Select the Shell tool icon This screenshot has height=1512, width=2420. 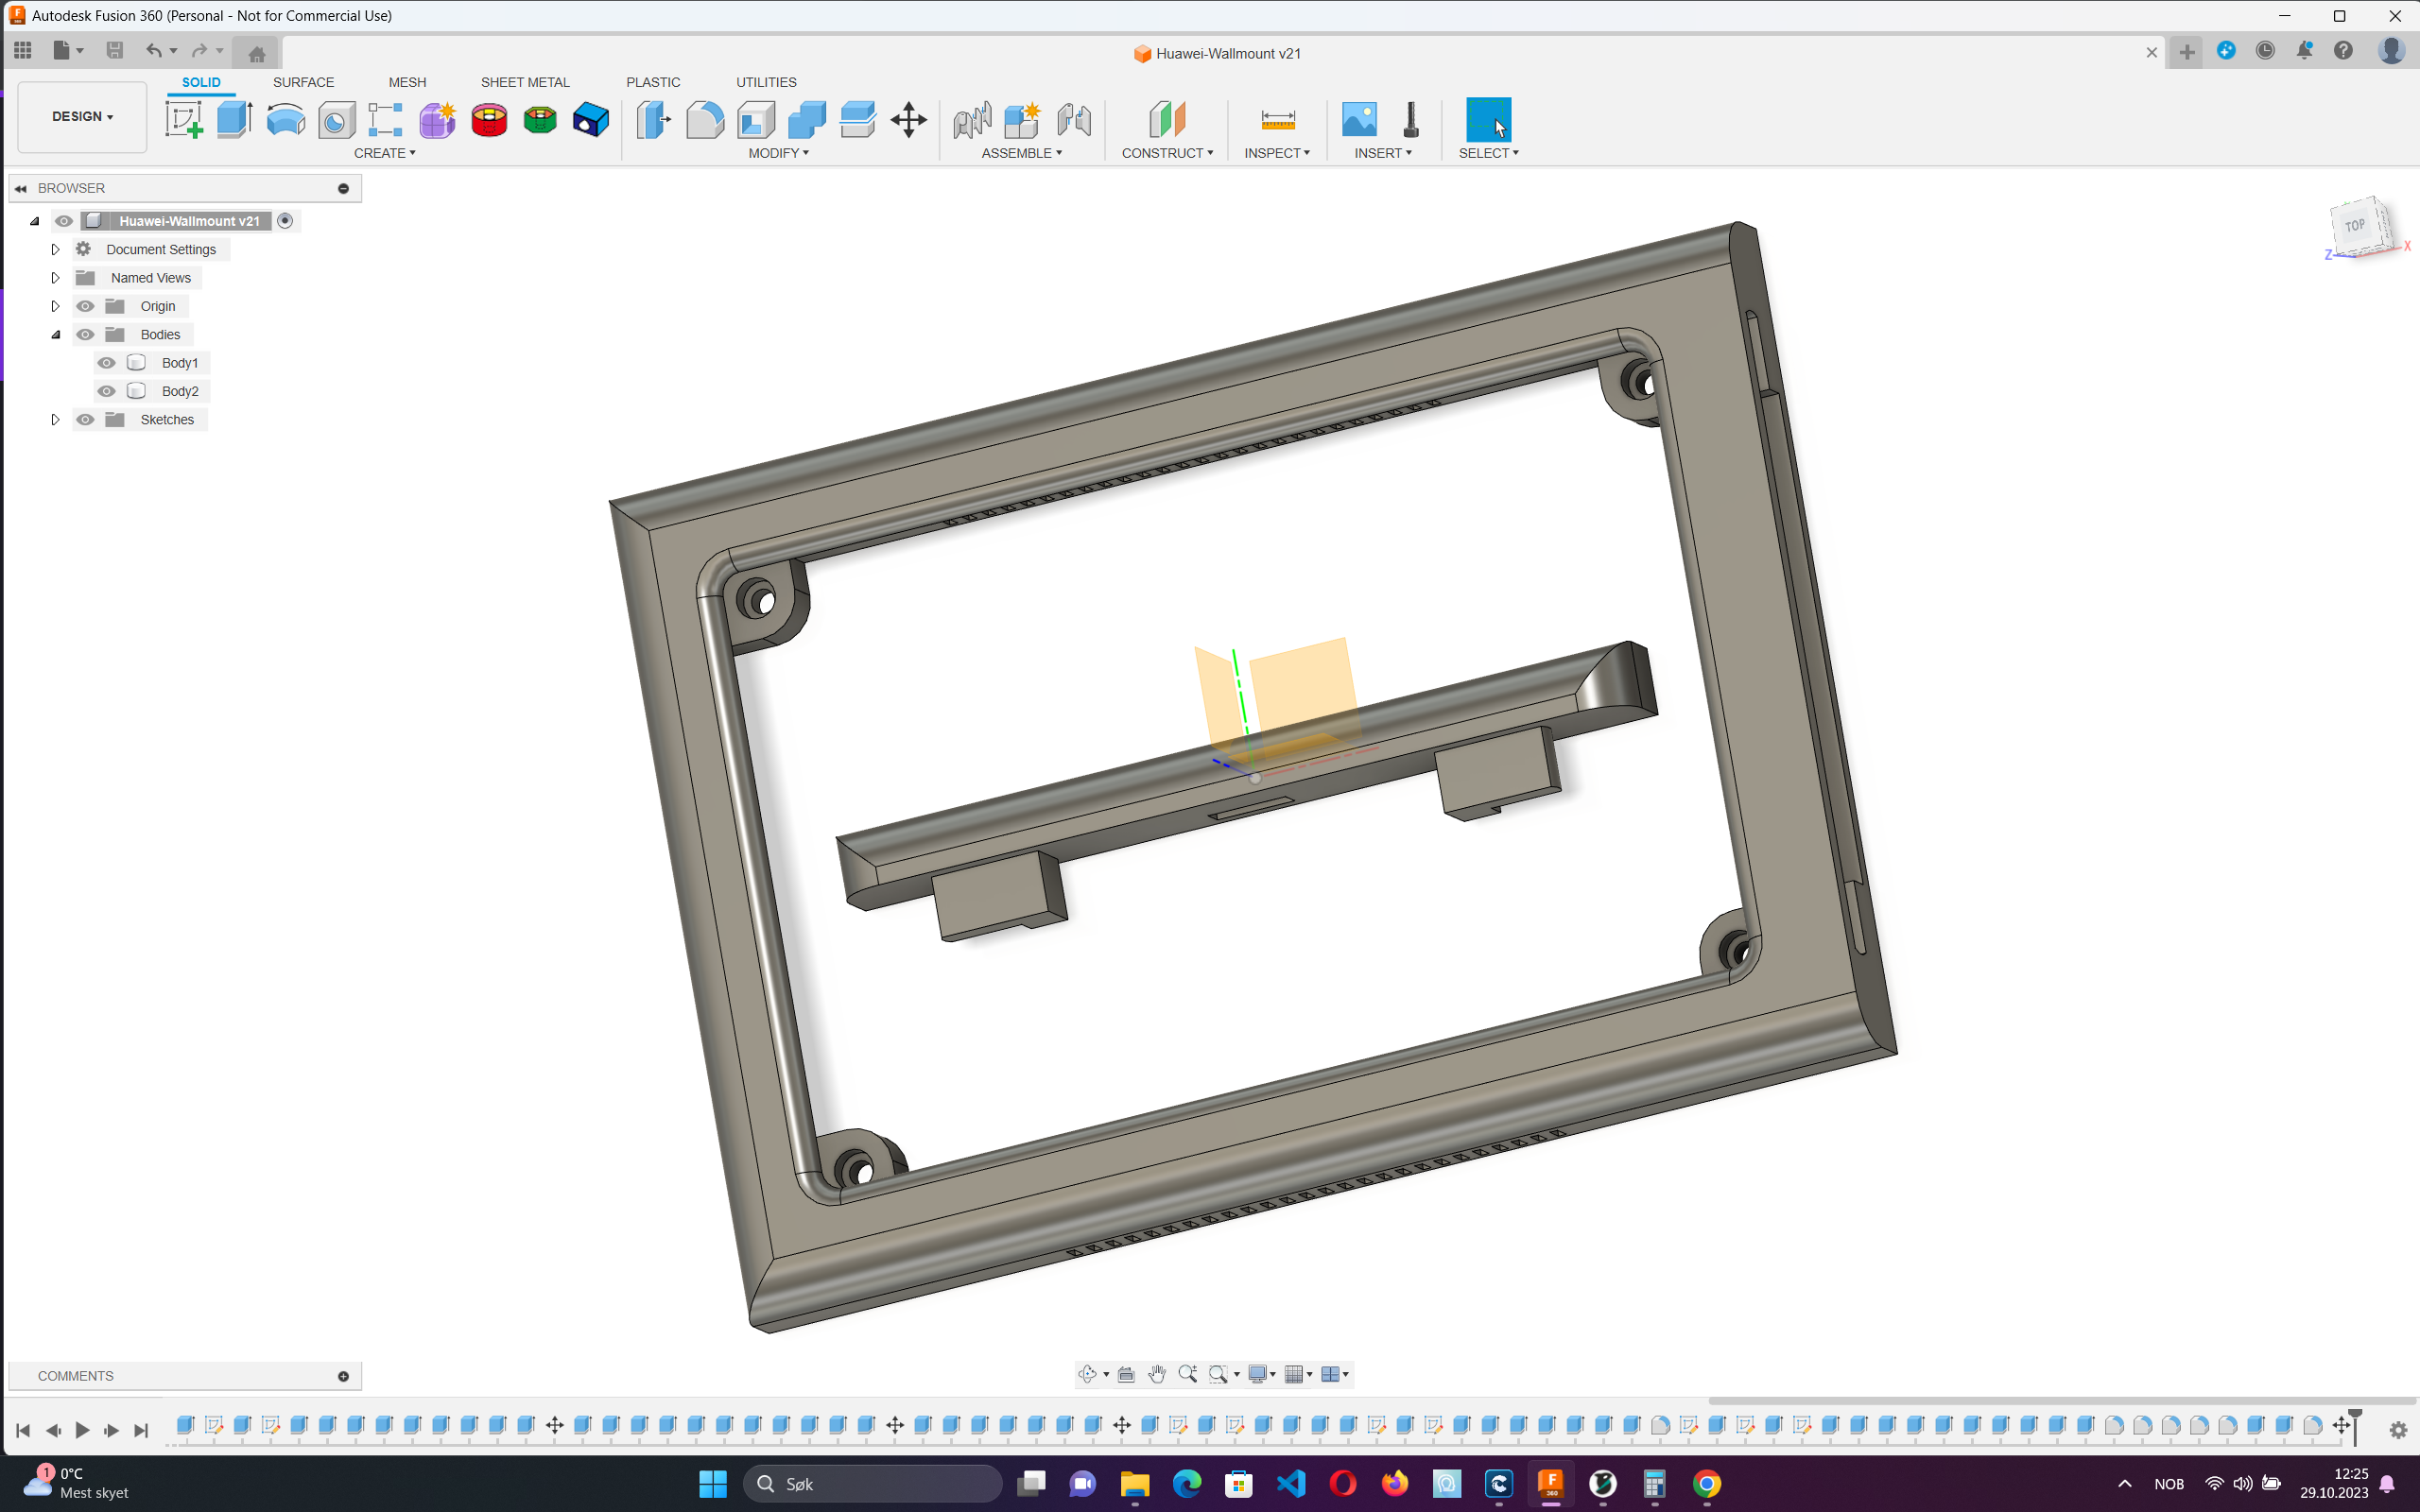point(754,118)
